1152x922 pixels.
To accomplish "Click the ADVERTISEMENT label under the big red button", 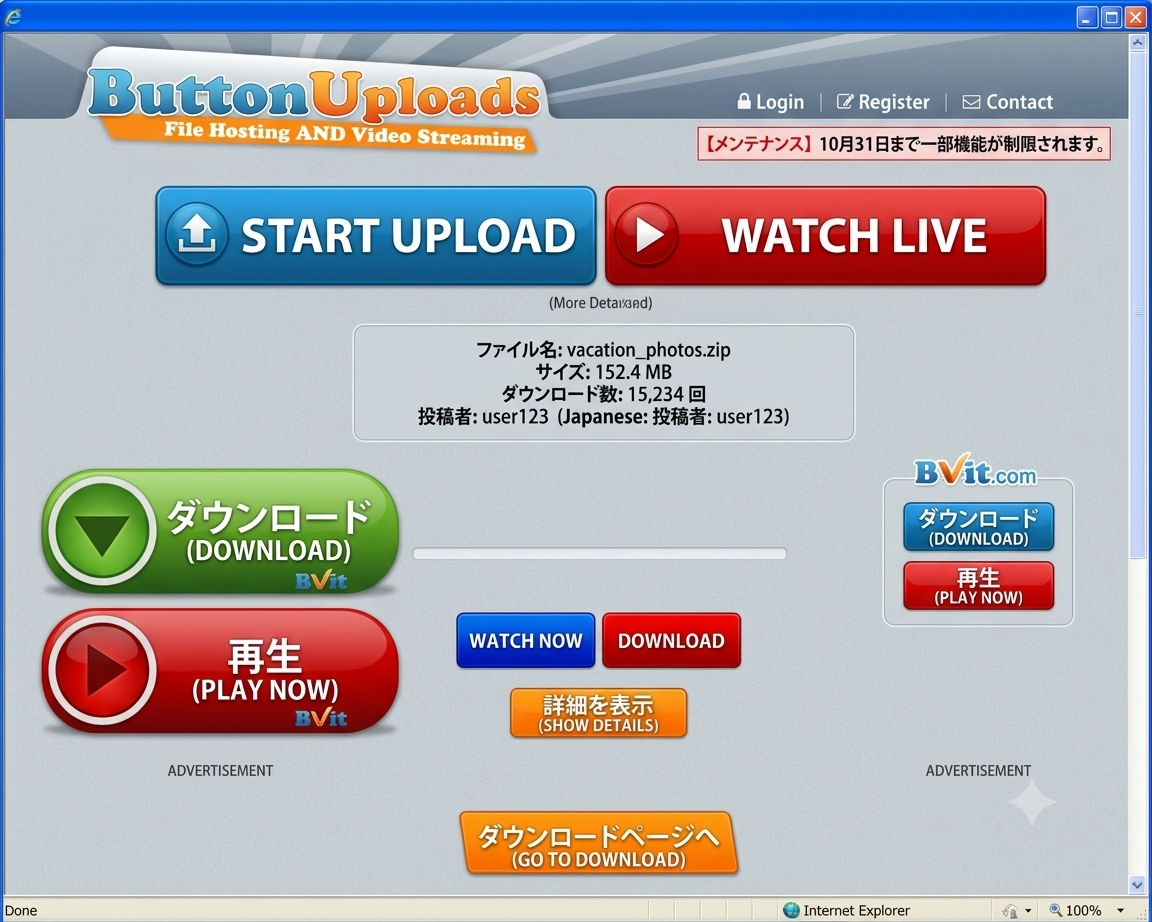I will coord(220,771).
